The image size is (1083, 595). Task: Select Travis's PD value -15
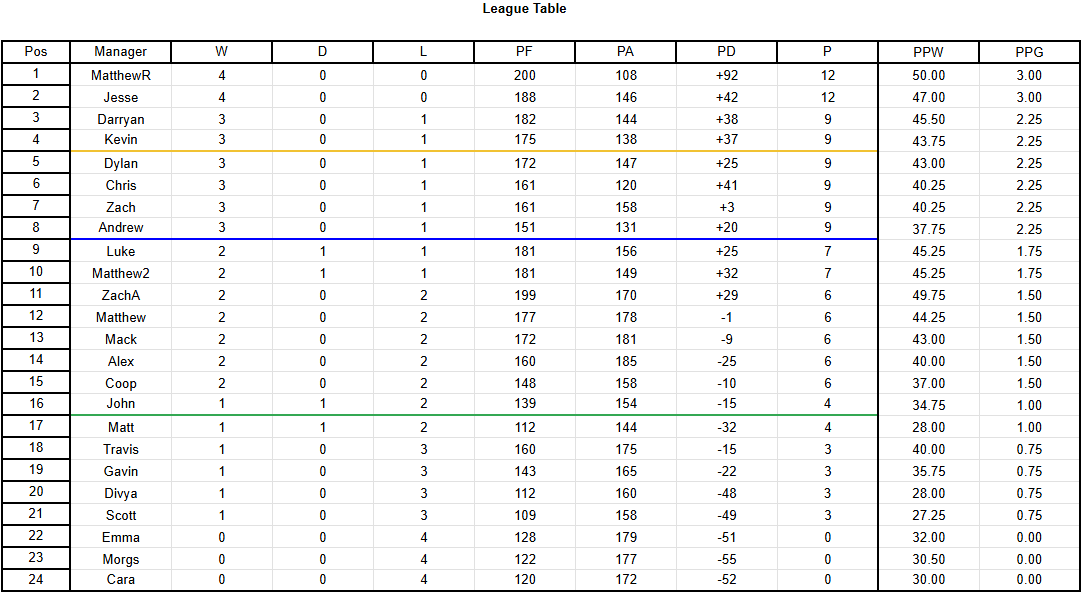pyautogui.click(x=726, y=449)
